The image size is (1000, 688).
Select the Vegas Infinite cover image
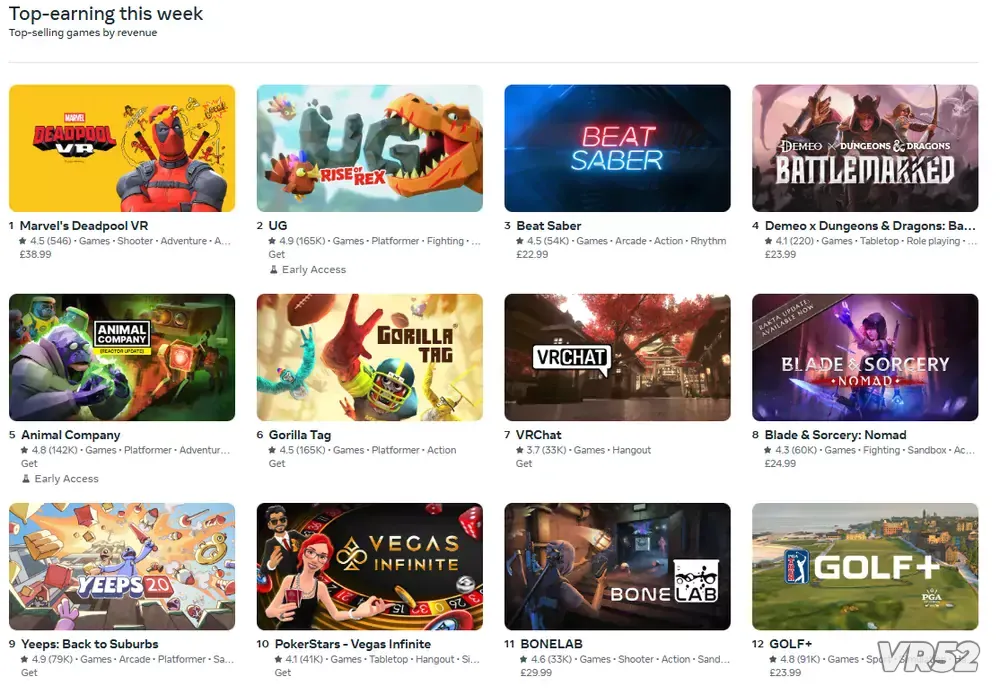pyautogui.click(x=370, y=566)
